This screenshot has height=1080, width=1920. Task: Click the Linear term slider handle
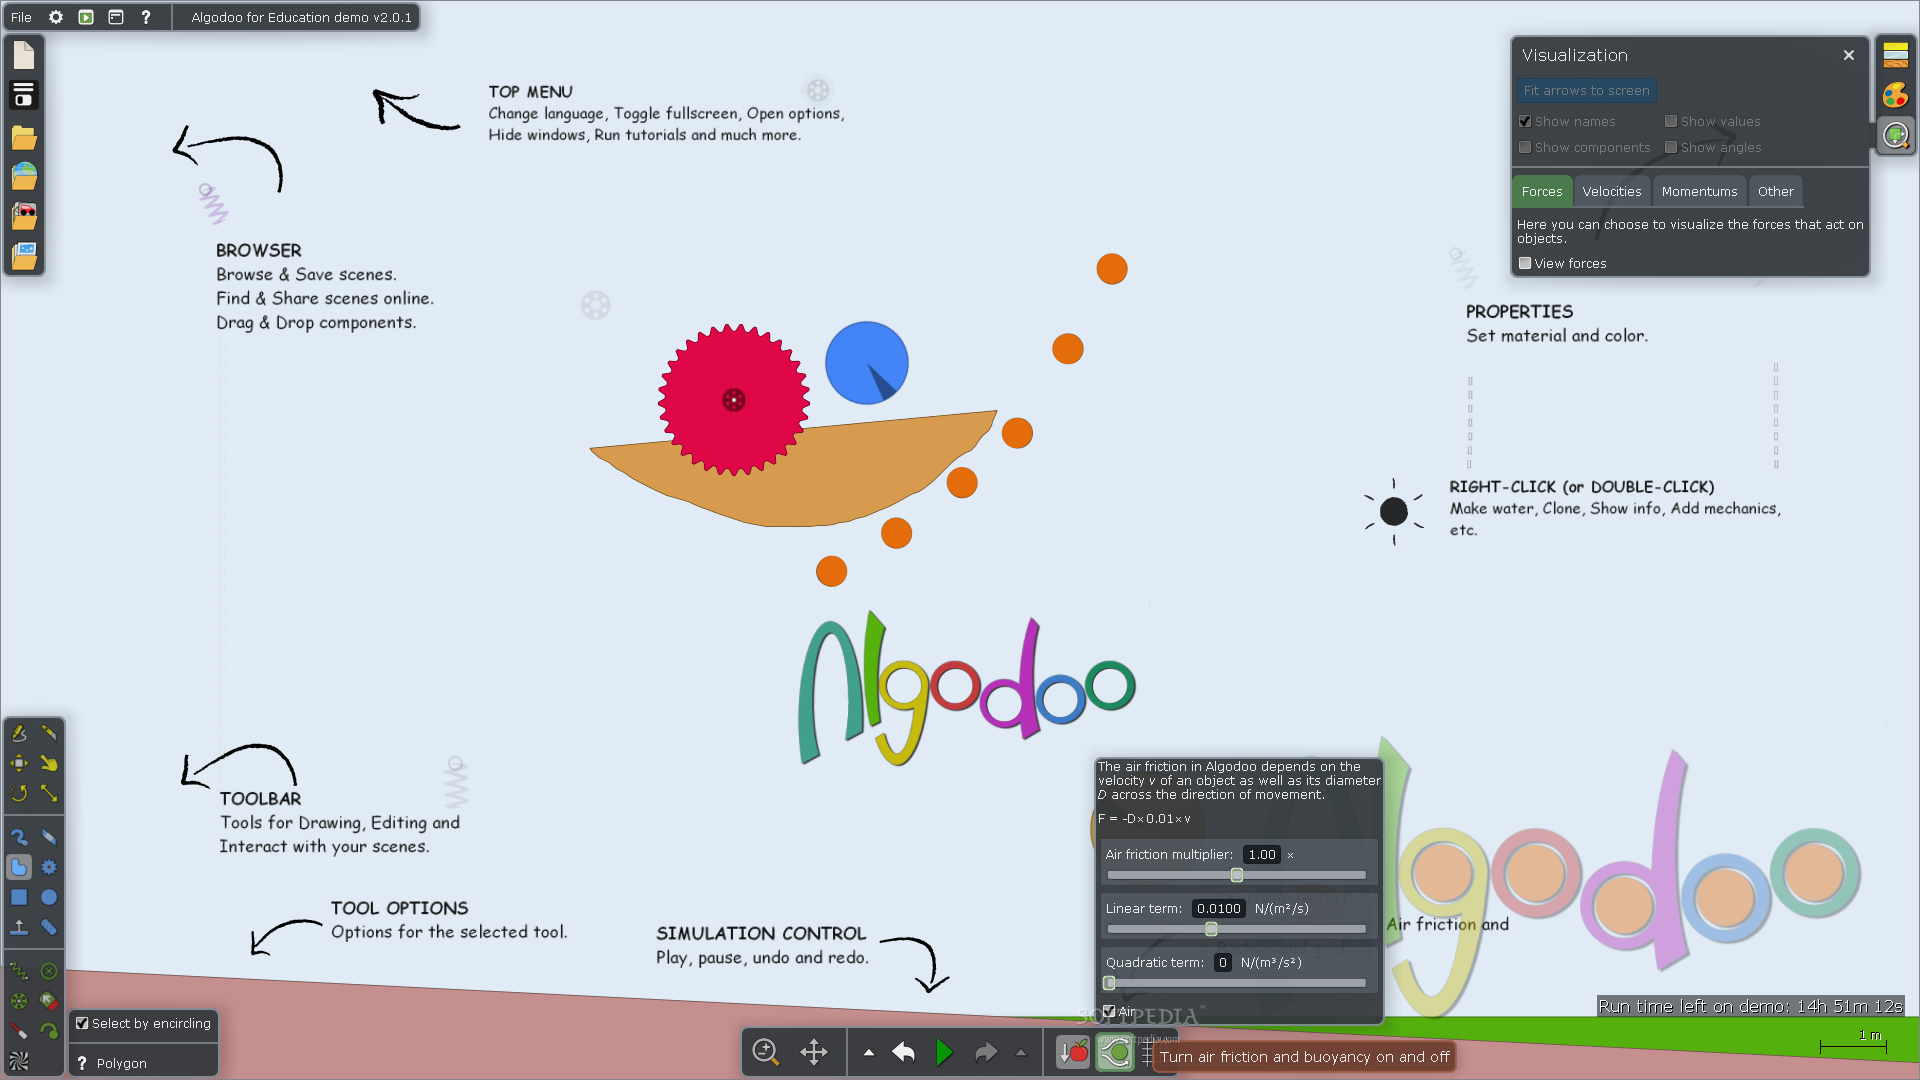pos(1211,929)
